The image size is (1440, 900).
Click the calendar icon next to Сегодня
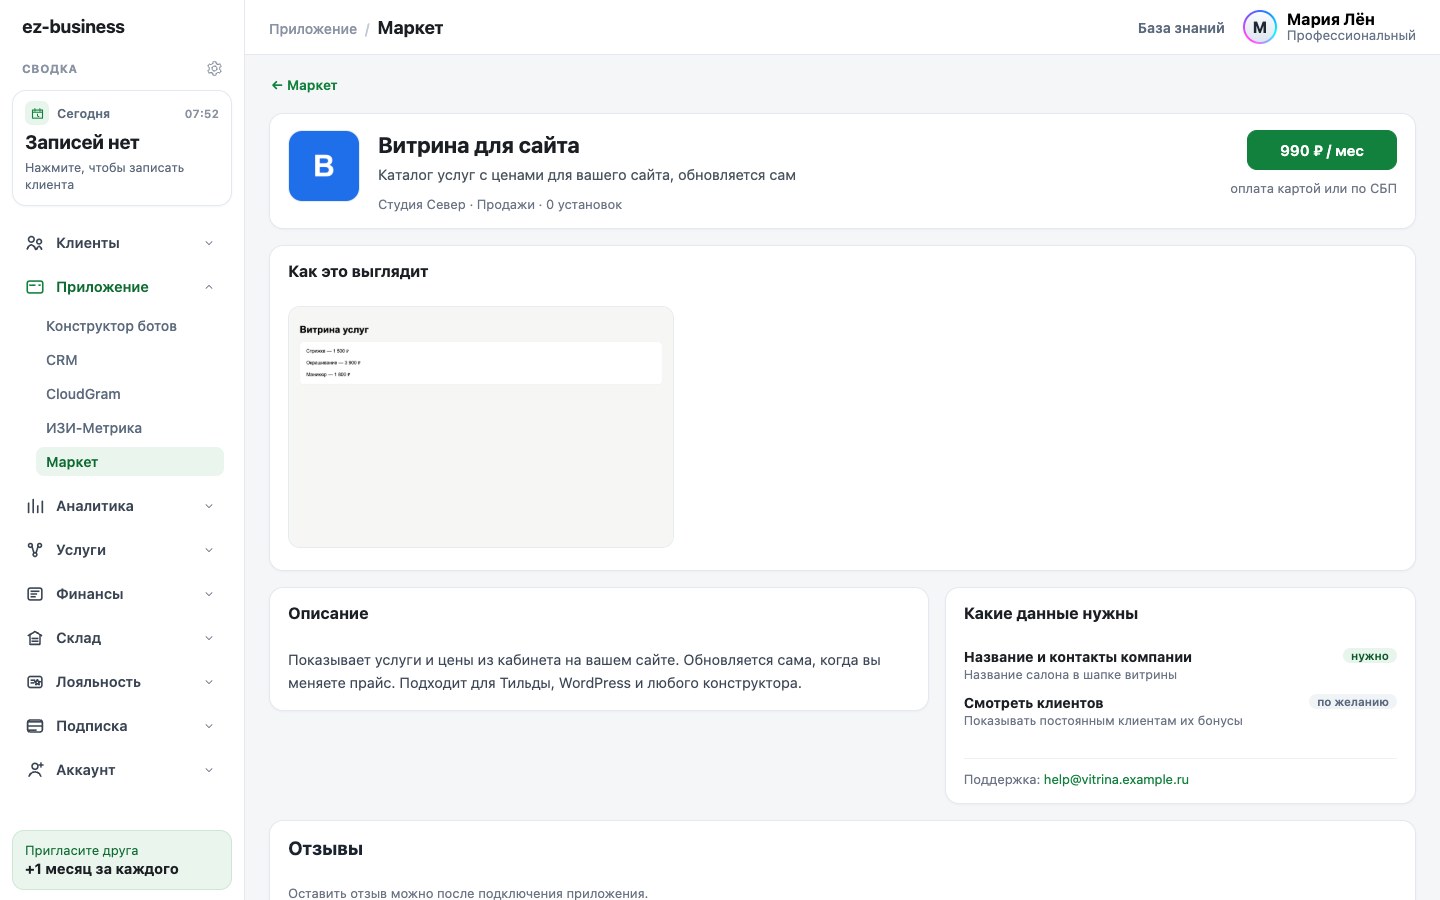click(x=37, y=113)
